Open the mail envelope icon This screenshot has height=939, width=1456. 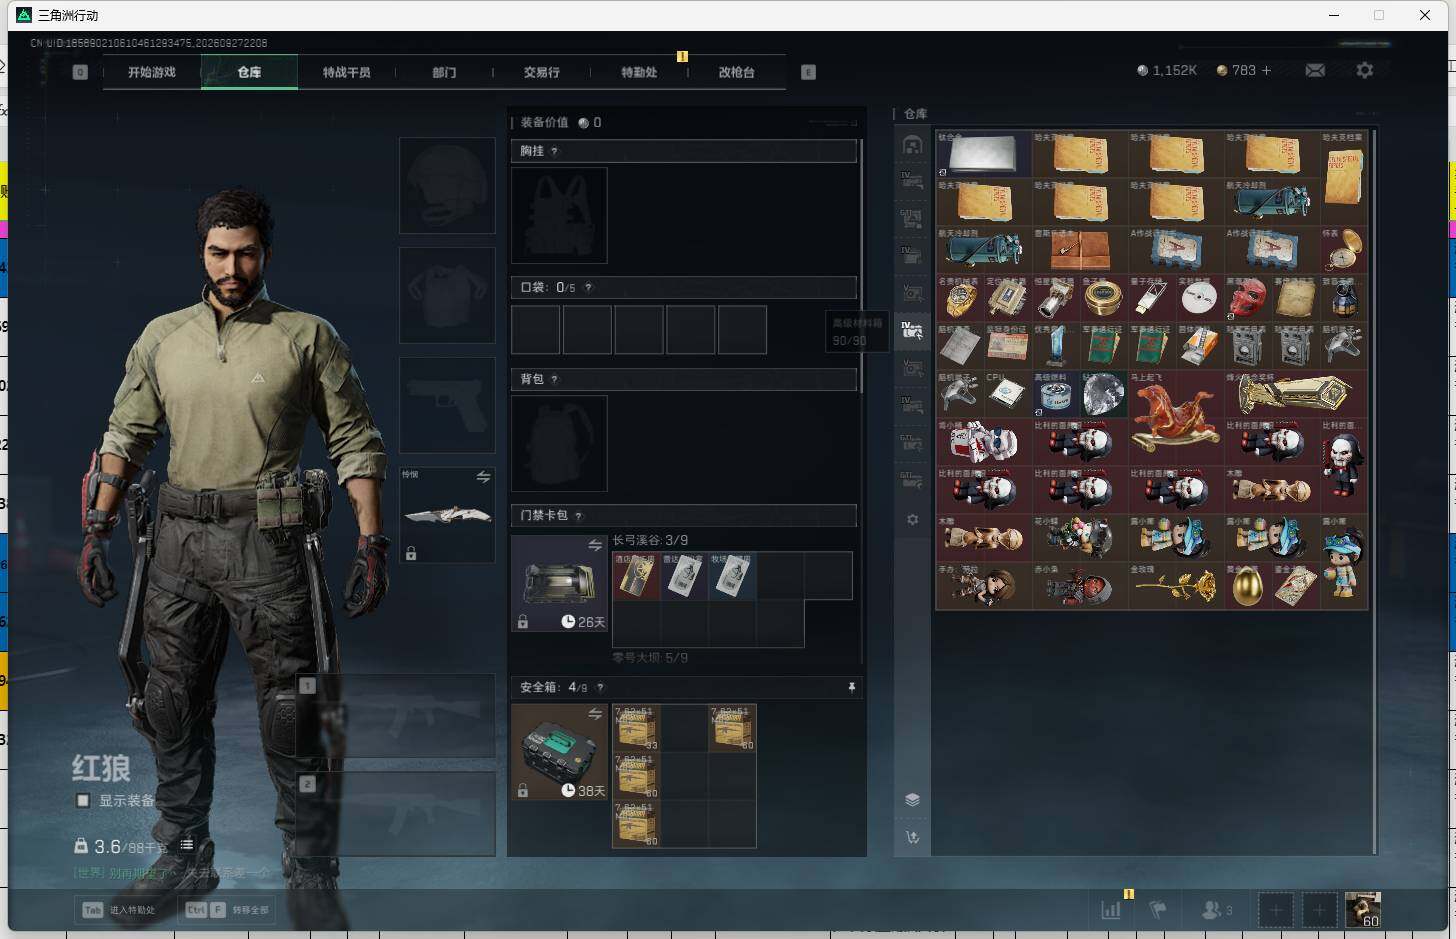tap(1315, 70)
